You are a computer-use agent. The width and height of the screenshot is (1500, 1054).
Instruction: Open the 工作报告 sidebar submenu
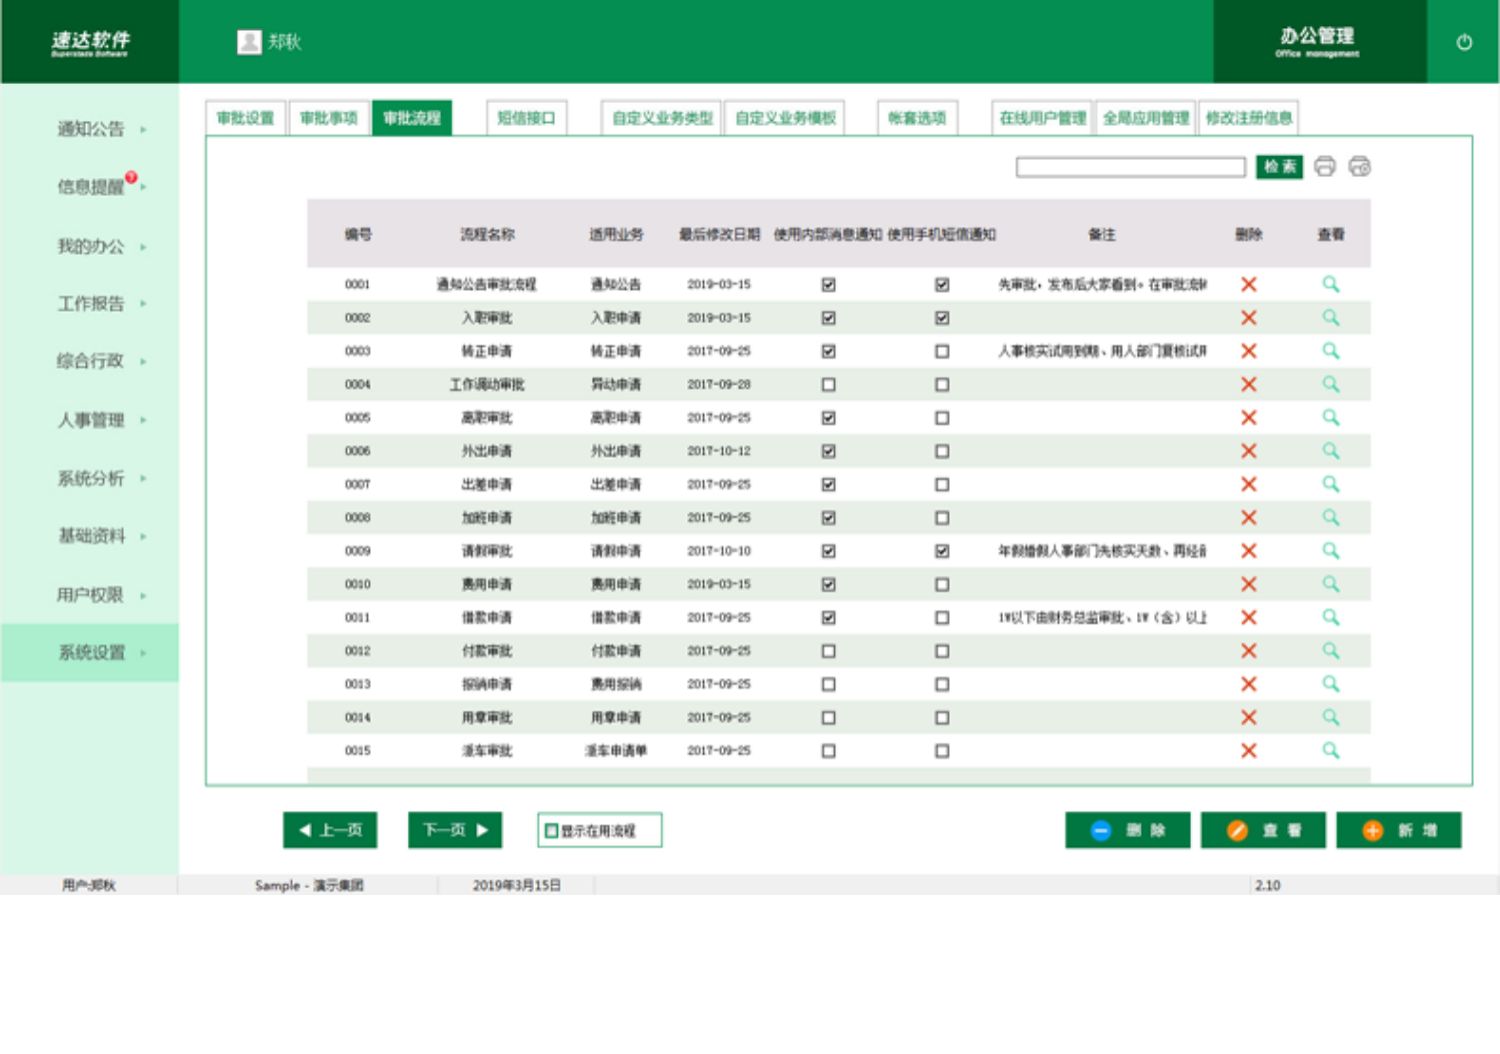(90, 303)
